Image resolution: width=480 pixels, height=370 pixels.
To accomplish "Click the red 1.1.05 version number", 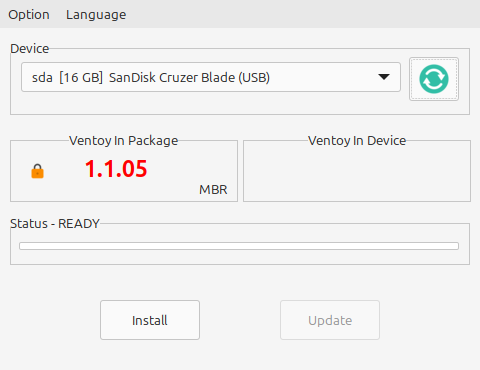I will 116,168.
